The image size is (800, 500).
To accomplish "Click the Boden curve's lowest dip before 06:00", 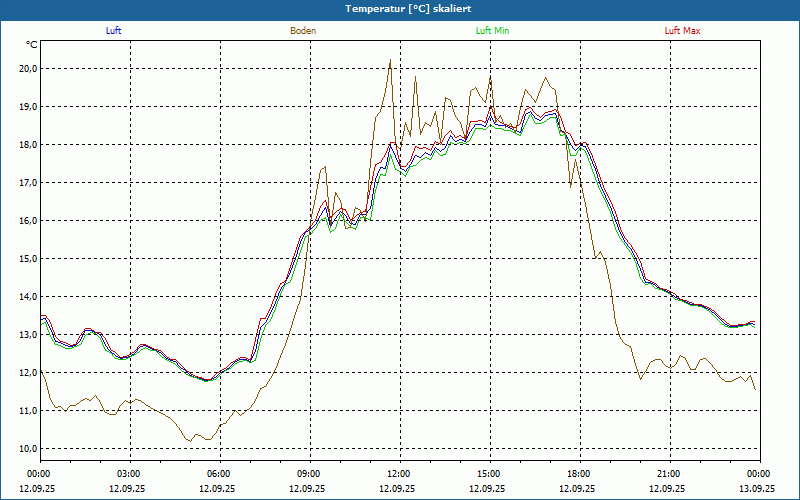I will tap(190, 440).
